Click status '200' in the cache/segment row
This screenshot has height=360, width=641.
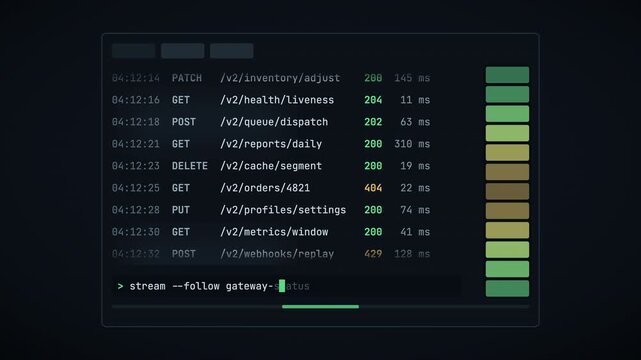pyautogui.click(x=373, y=166)
